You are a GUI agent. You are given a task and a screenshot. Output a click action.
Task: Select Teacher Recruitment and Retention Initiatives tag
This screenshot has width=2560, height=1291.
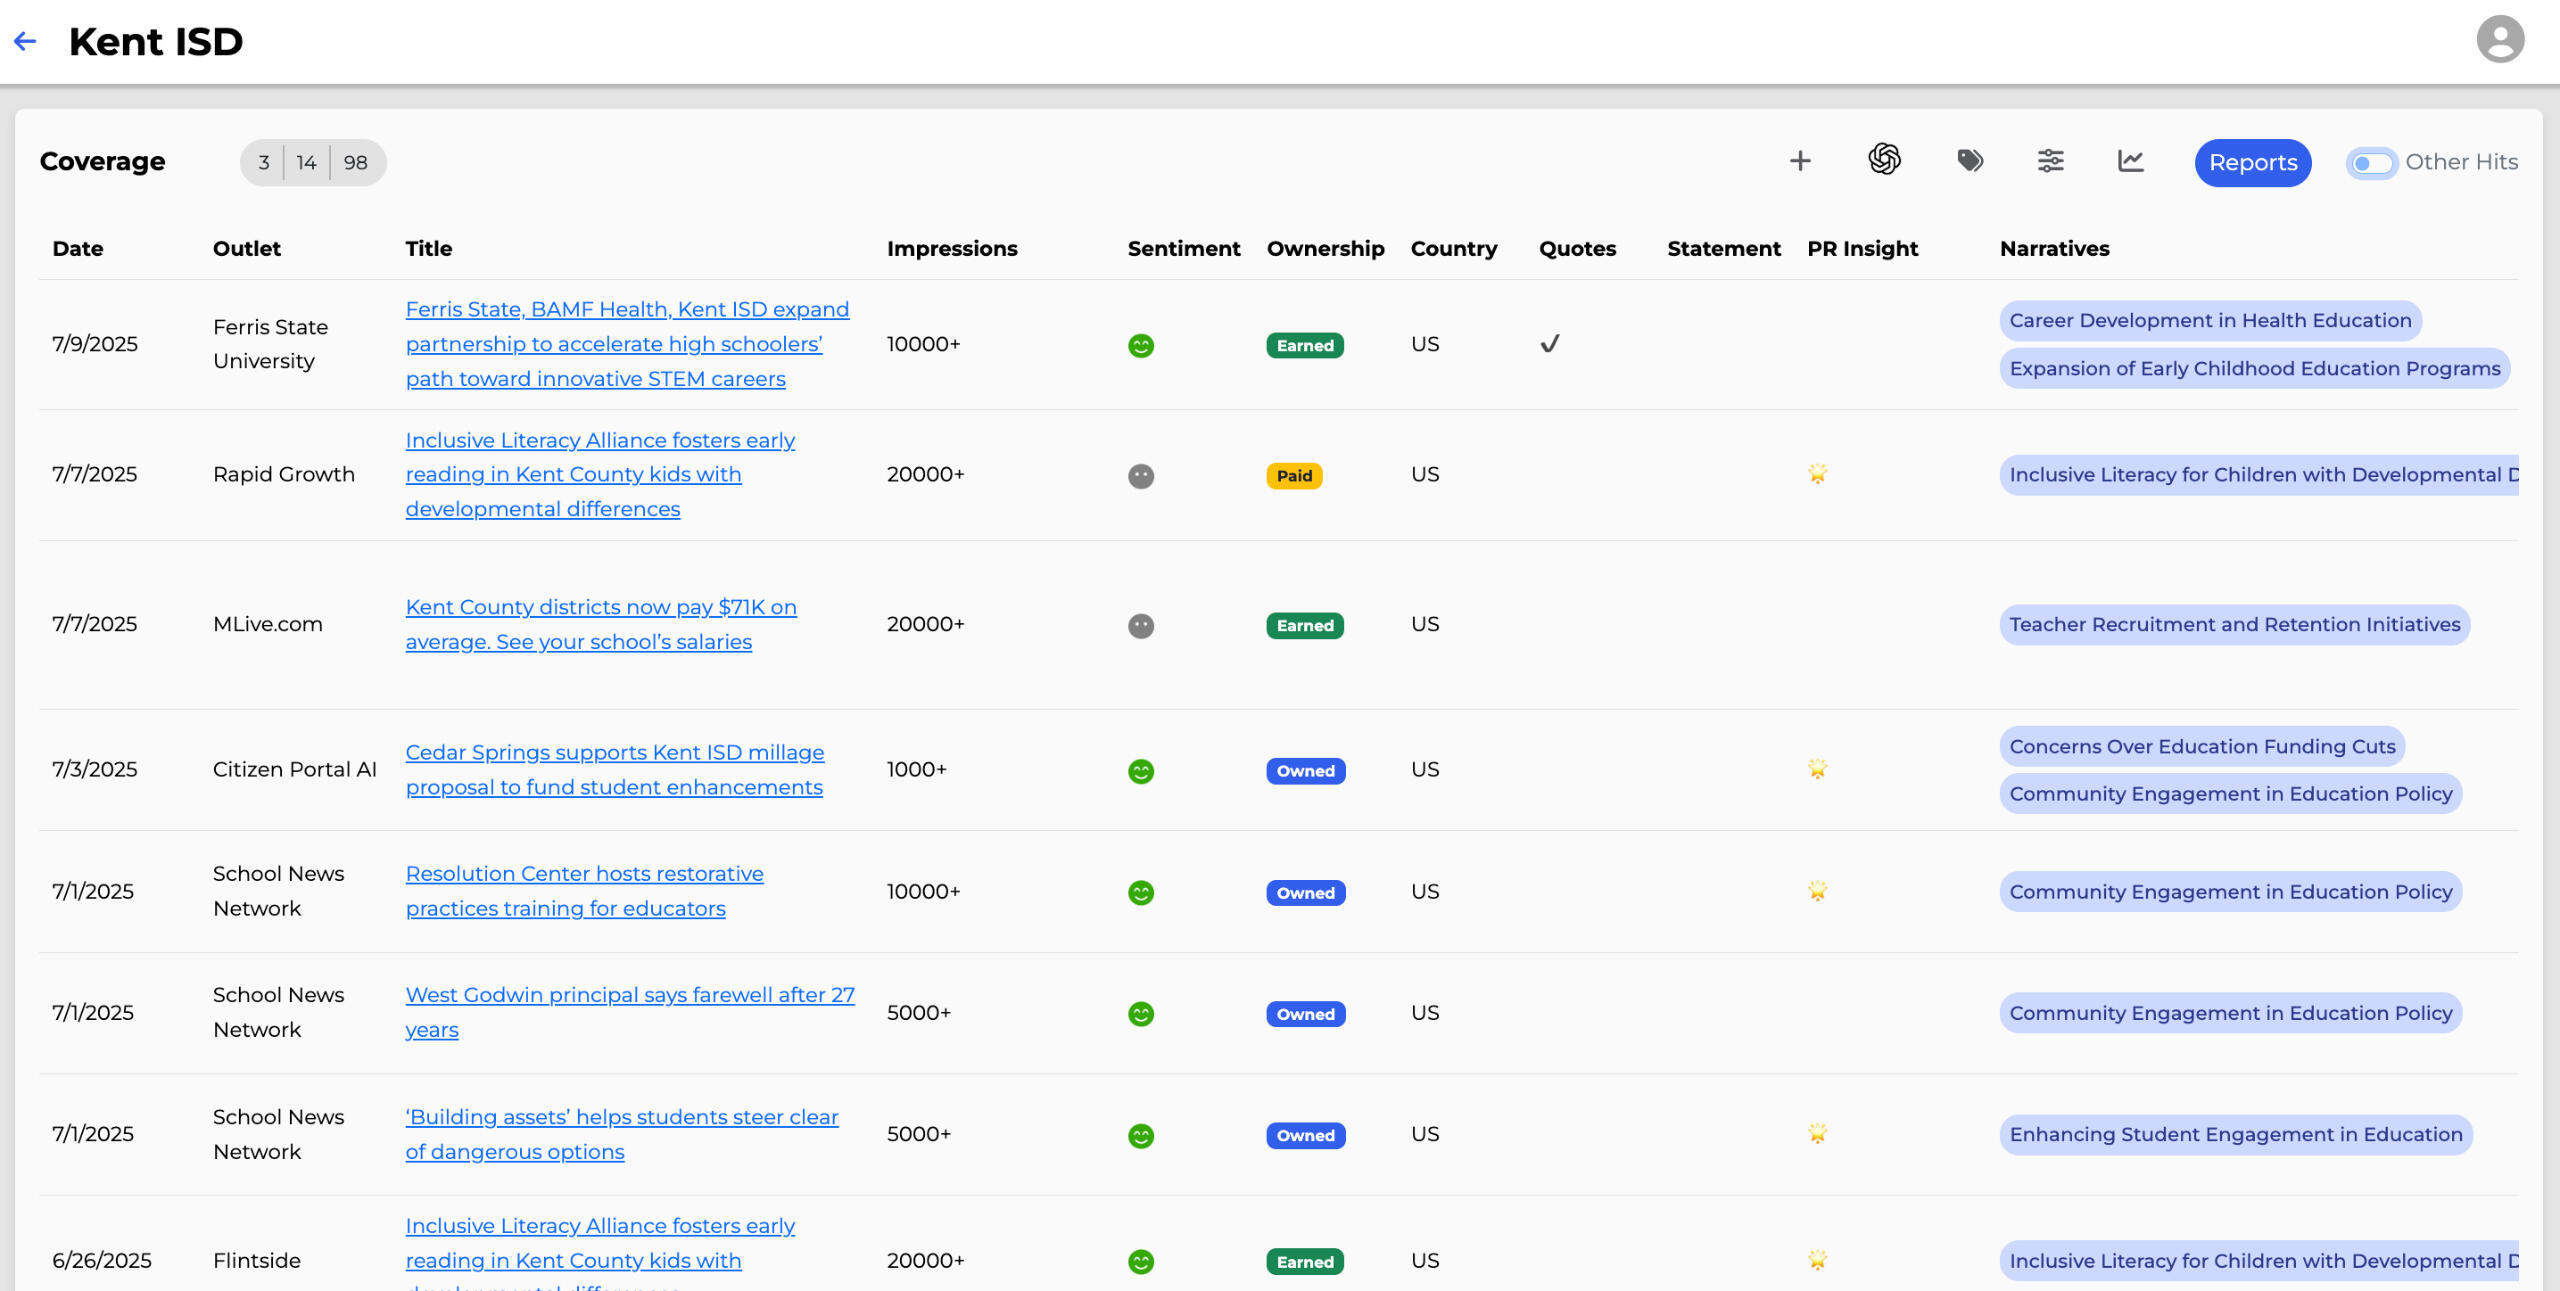tap(2234, 625)
